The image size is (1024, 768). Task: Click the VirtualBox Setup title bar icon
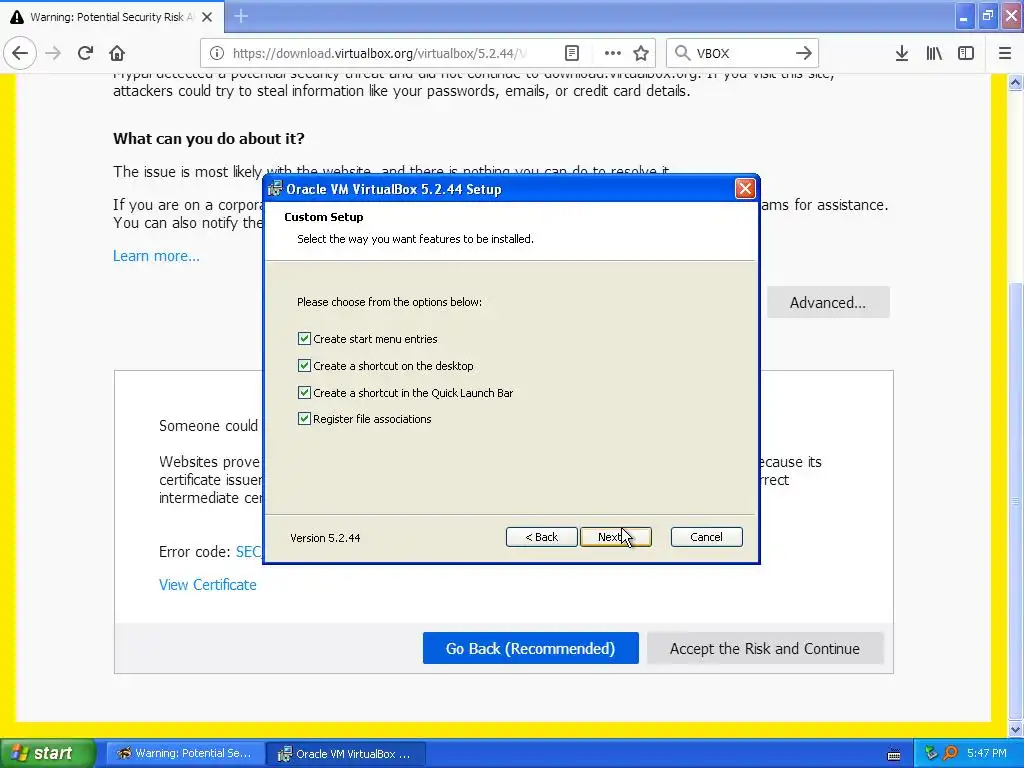(x=276, y=189)
